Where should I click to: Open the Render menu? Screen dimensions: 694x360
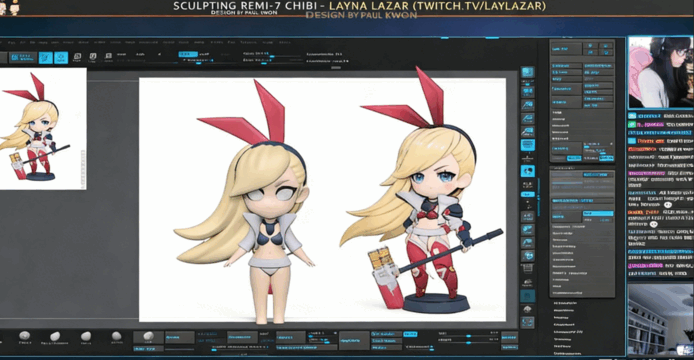[x=168, y=43]
